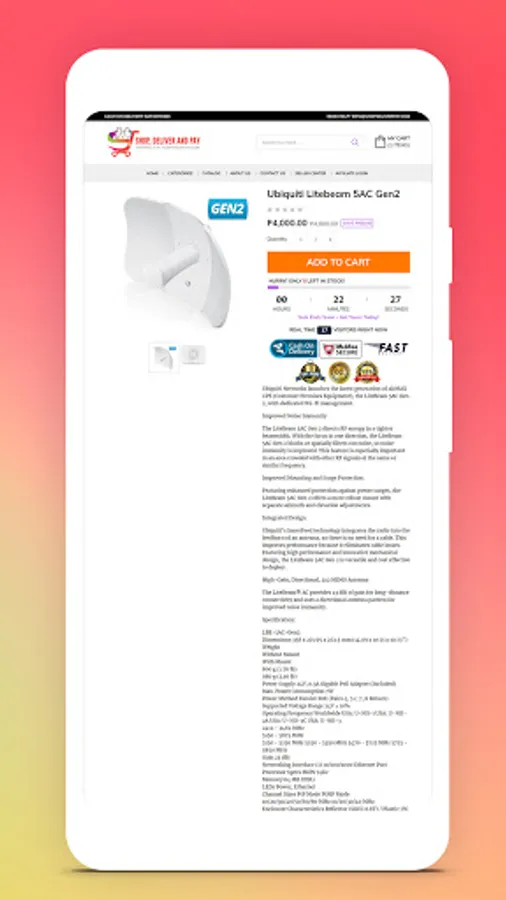Click the five-star rating row
The width and height of the screenshot is (506, 900).
point(285,210)
